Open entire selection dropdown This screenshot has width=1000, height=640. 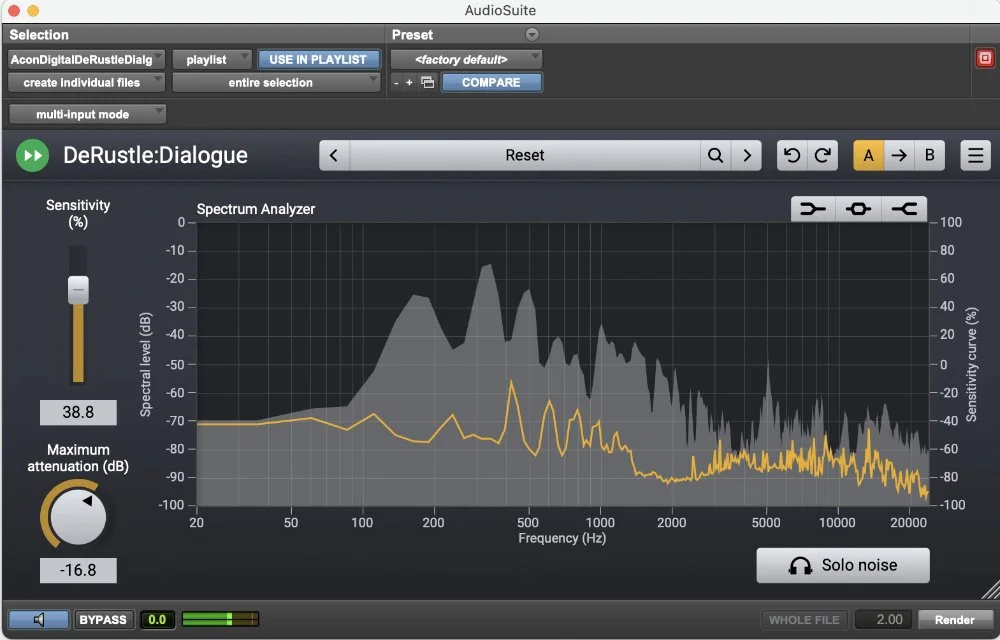pos(276,83)
